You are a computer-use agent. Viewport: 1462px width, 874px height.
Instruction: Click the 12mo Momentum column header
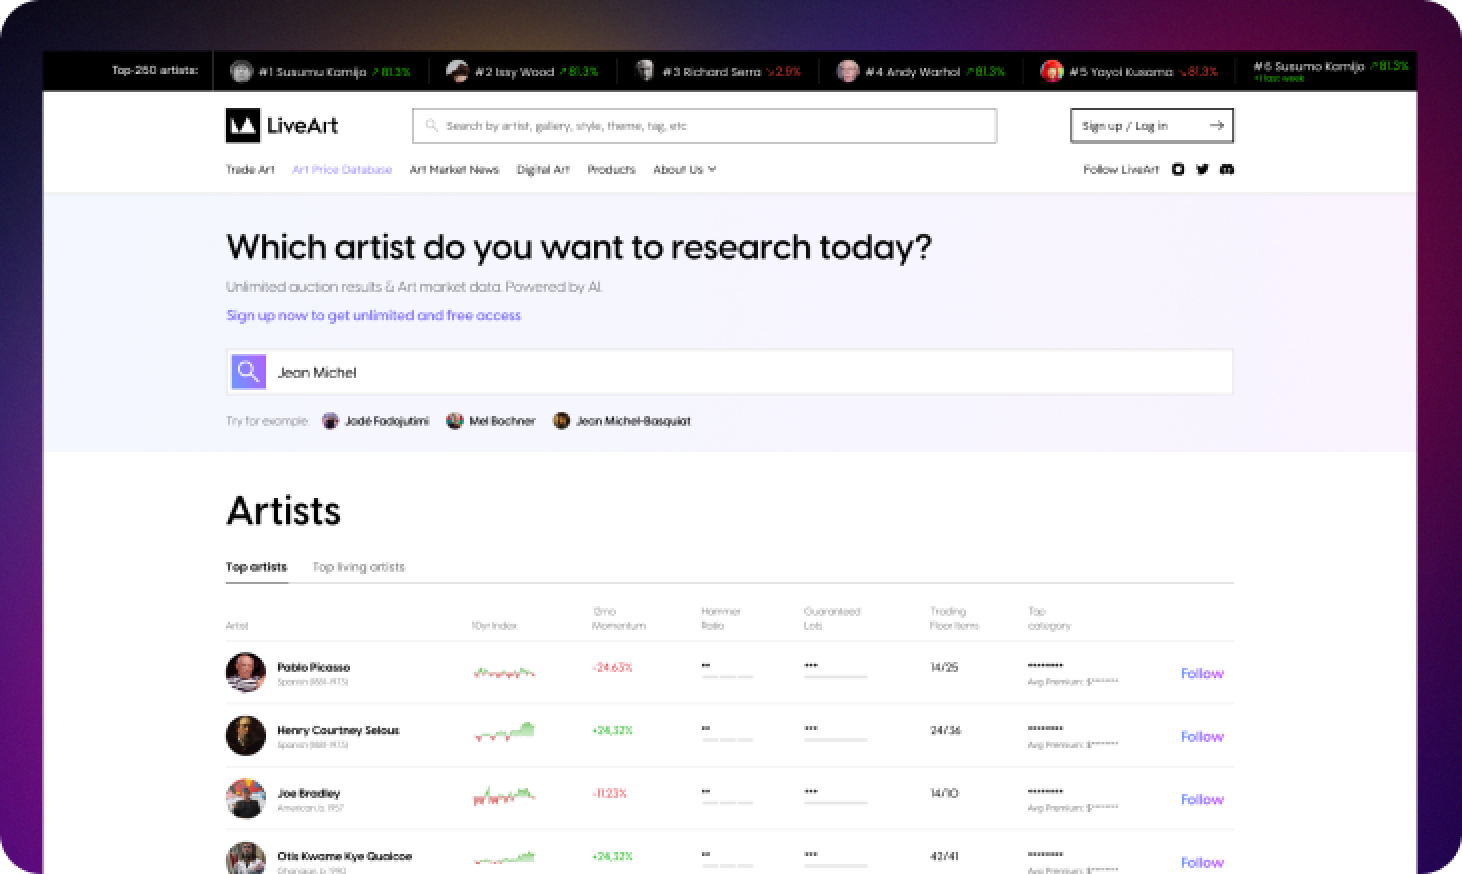(618, 618)
